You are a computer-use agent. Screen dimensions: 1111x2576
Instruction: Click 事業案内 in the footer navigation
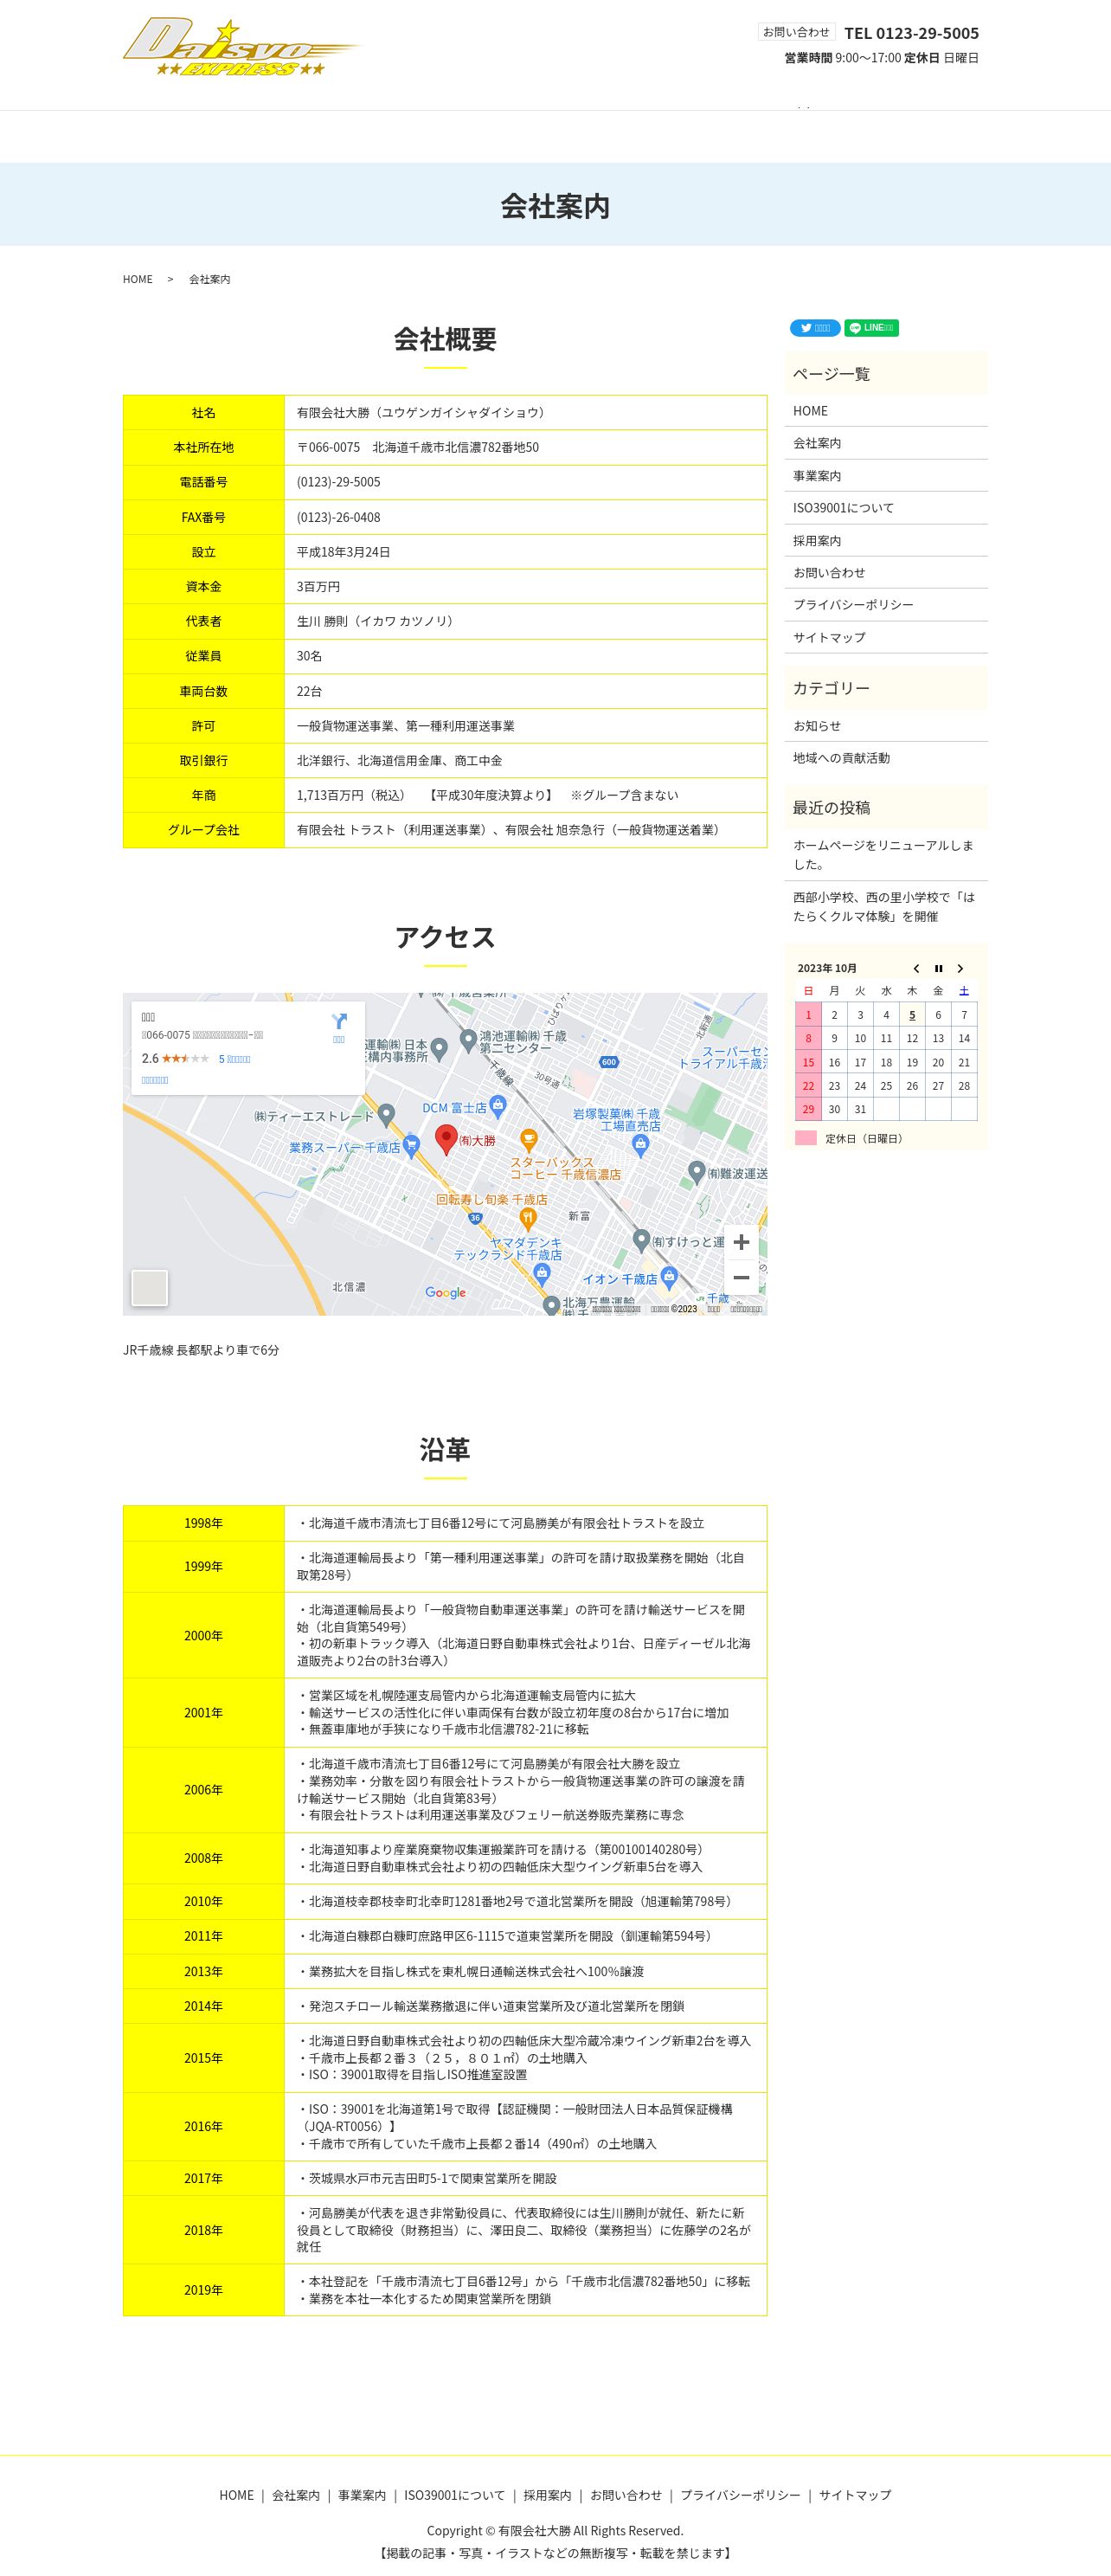pos(362,2495)
